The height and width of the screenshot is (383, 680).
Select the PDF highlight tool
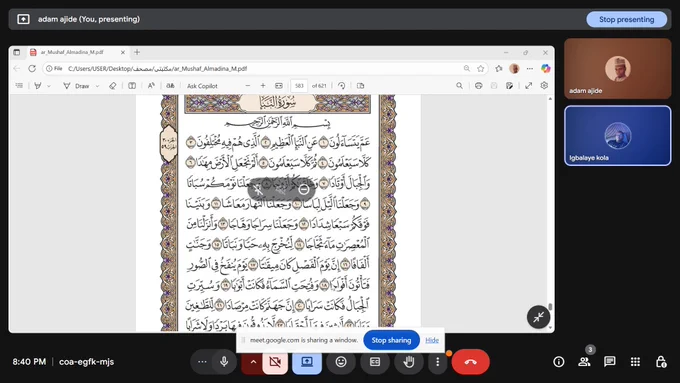(38, 86)
